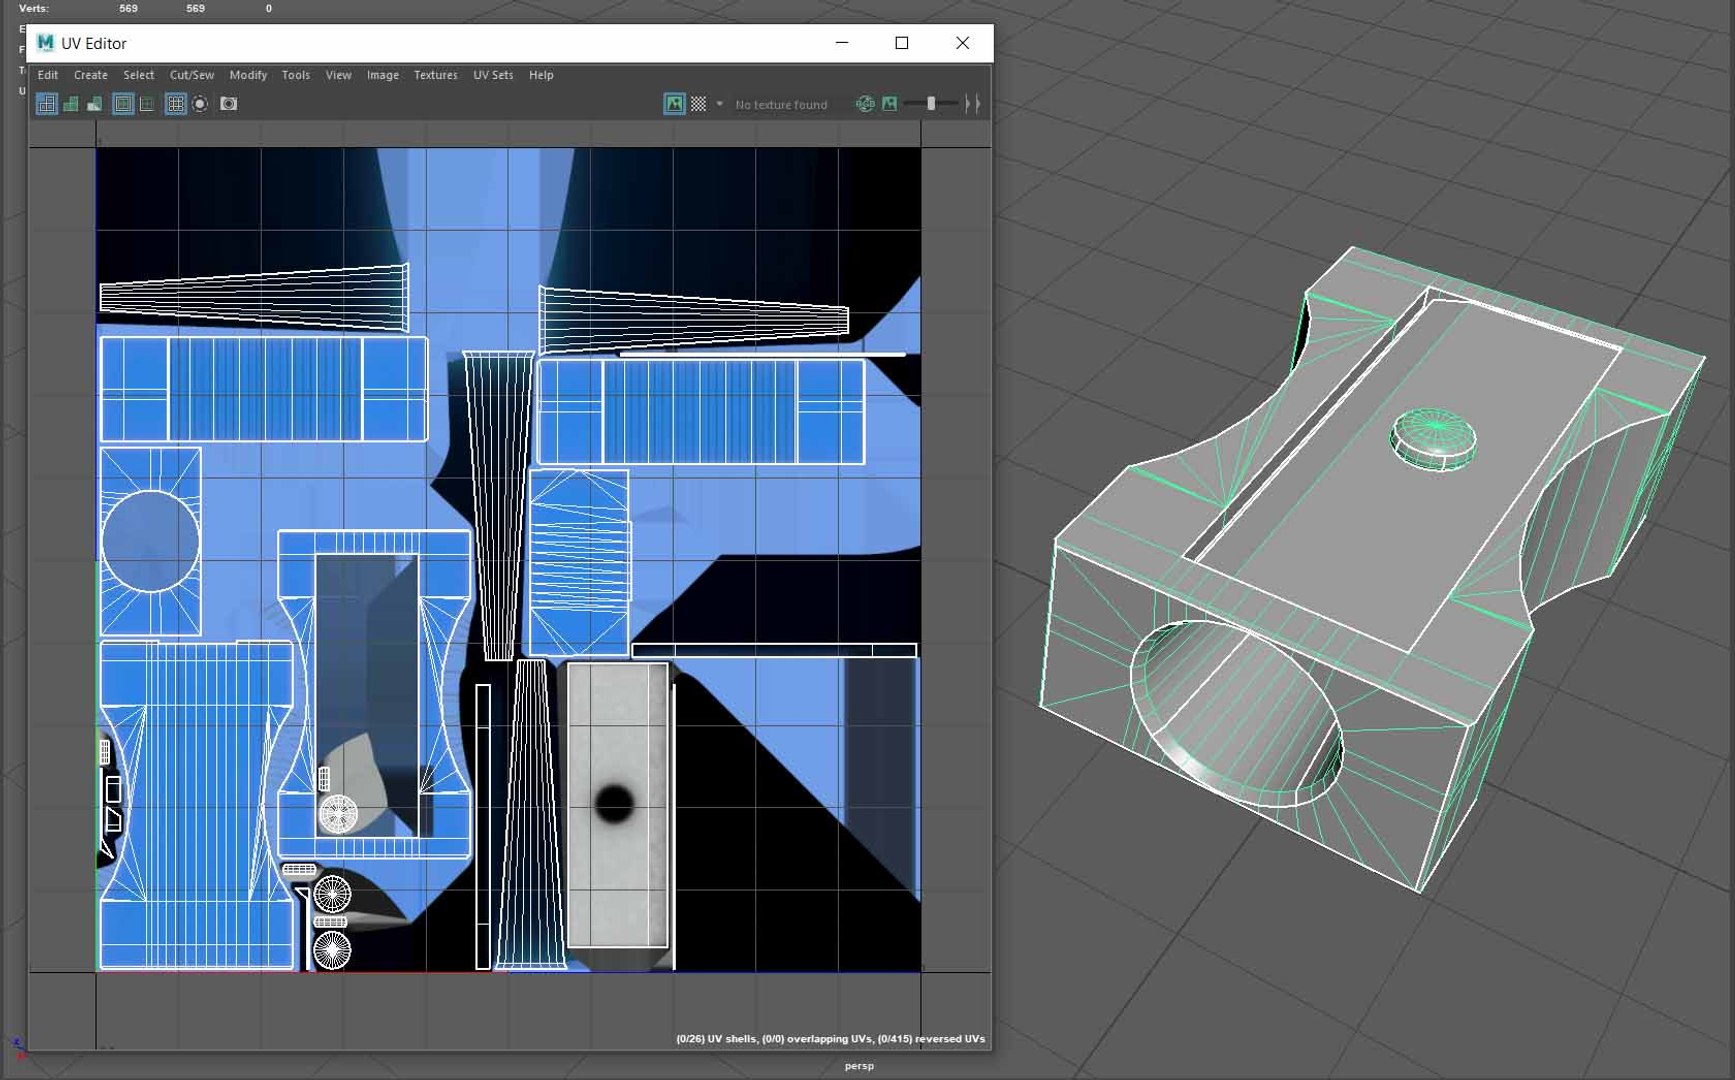
Task: Click the shaded UV shells icon
Action: pos(71,104)
